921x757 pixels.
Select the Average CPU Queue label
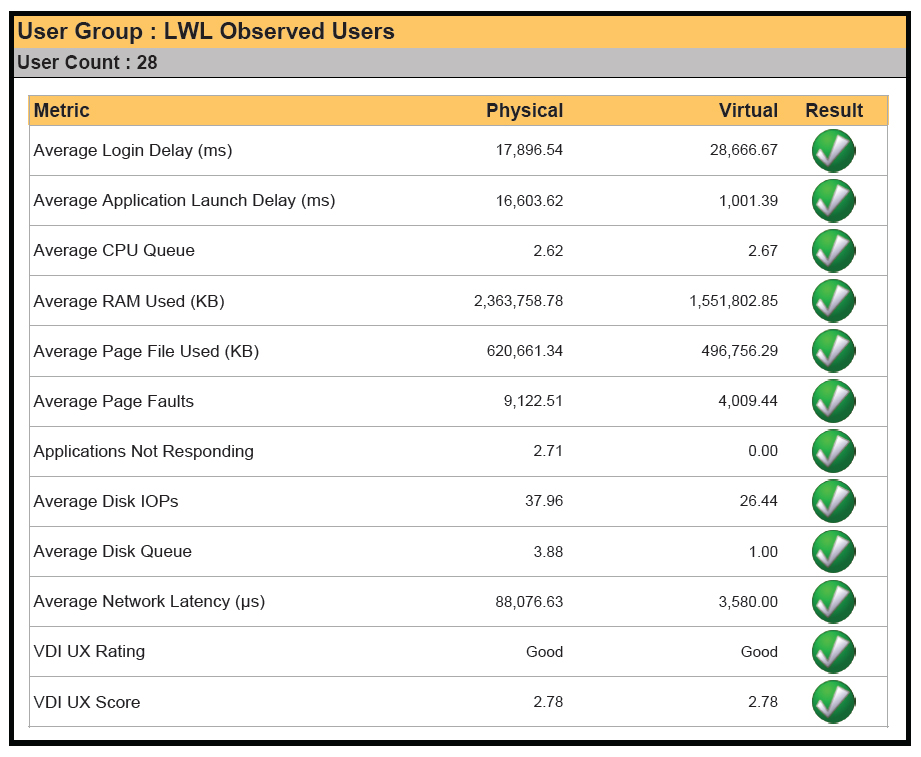pos(114,250)
